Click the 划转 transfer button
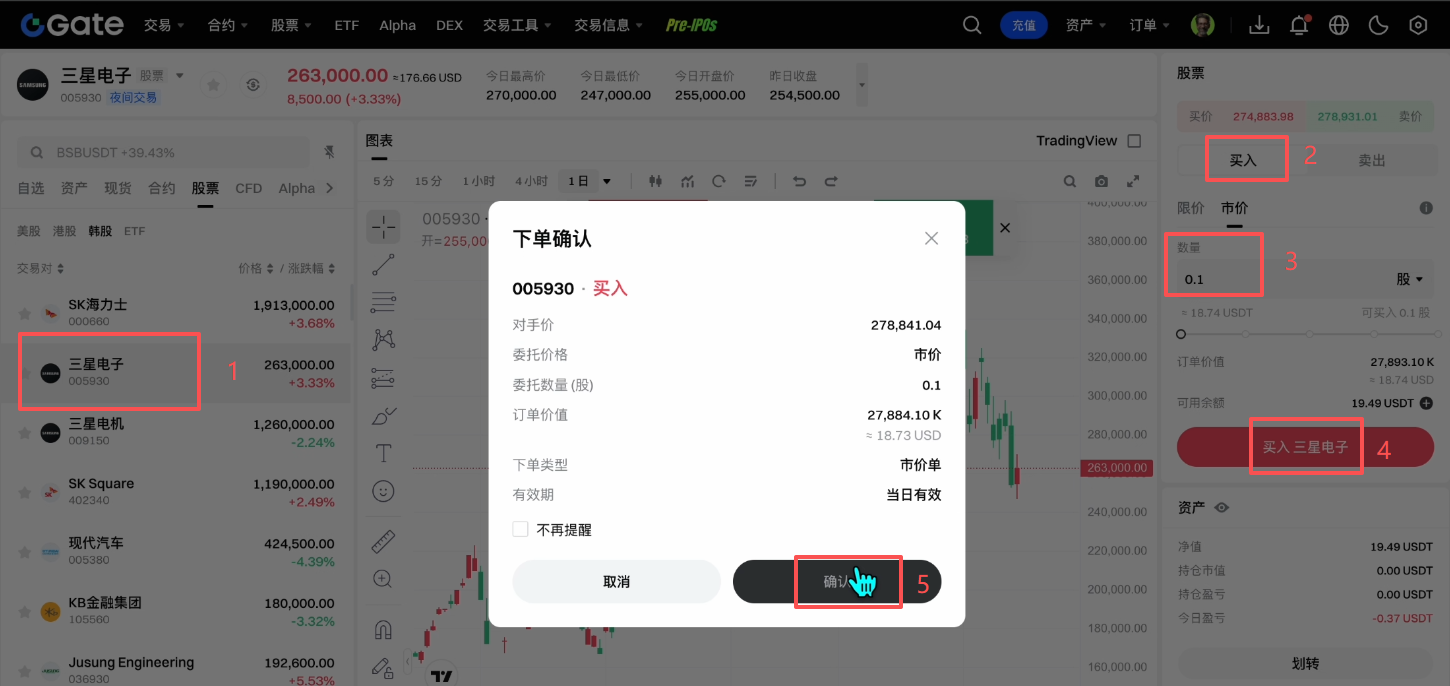1450x686 pixels. pyautogui.click(x=1306, y=663)
